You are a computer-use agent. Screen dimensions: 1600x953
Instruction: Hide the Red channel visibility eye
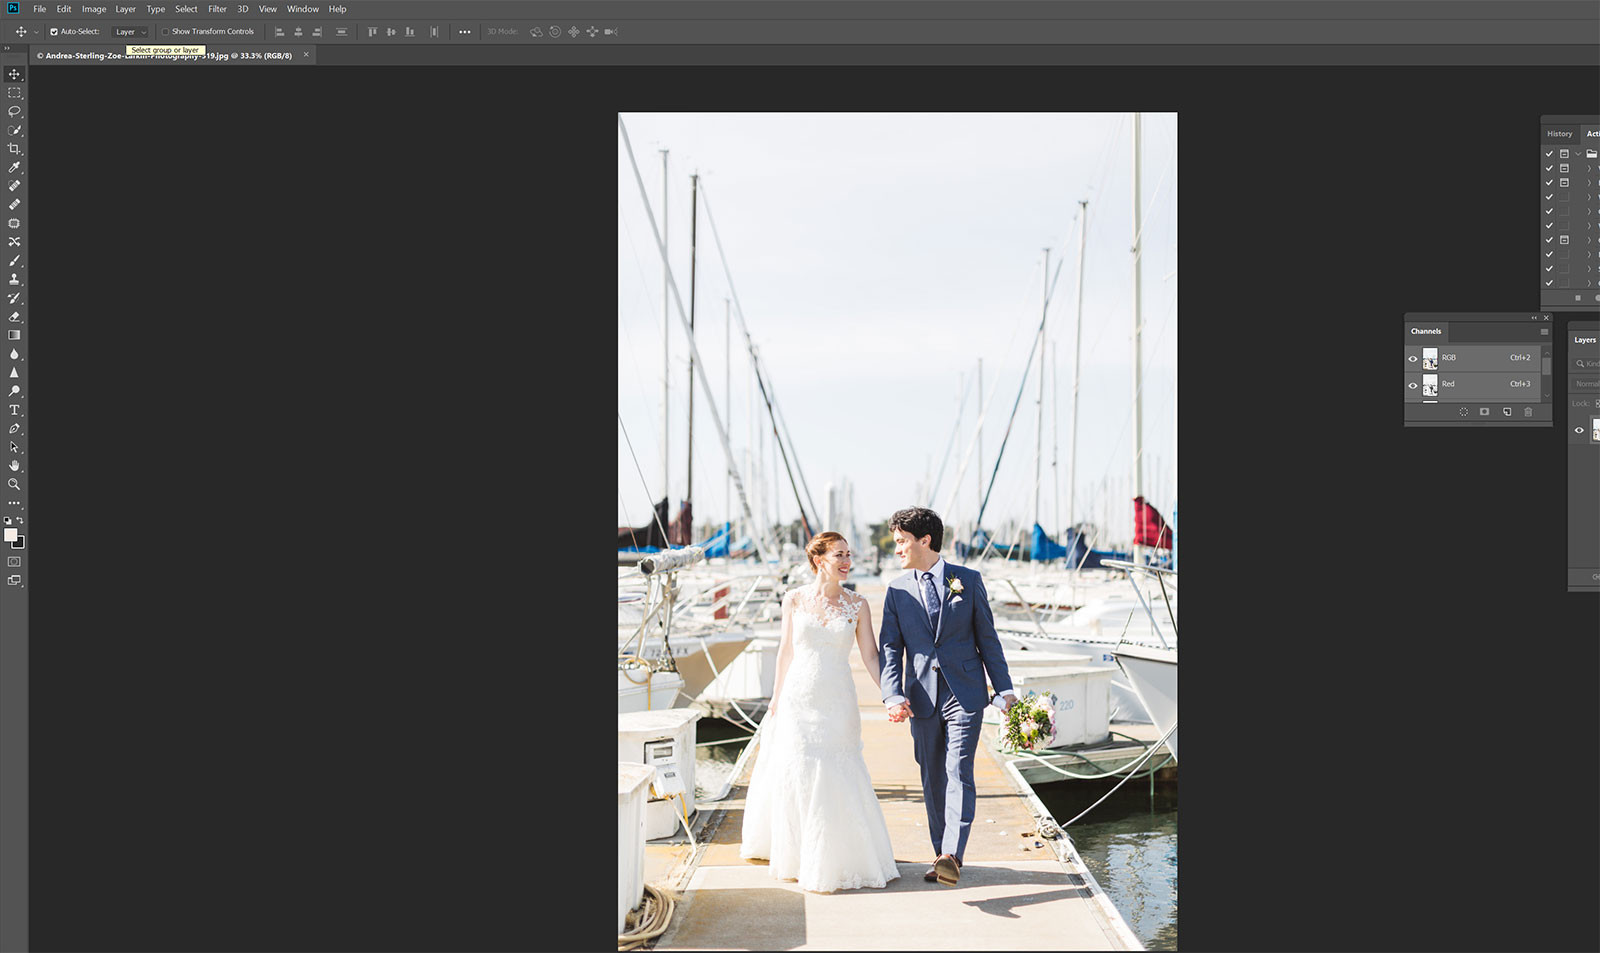1413,385
